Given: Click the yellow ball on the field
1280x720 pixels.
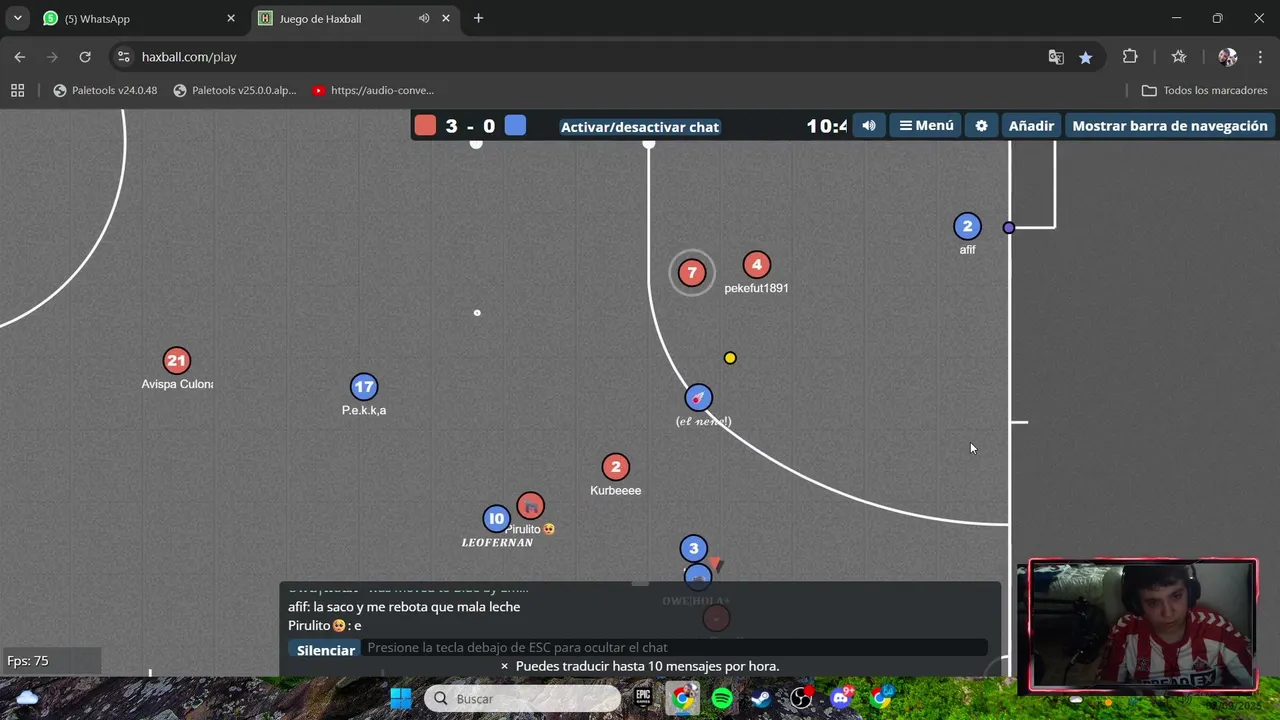Looking at the screenshot, I should click(730, 358).
